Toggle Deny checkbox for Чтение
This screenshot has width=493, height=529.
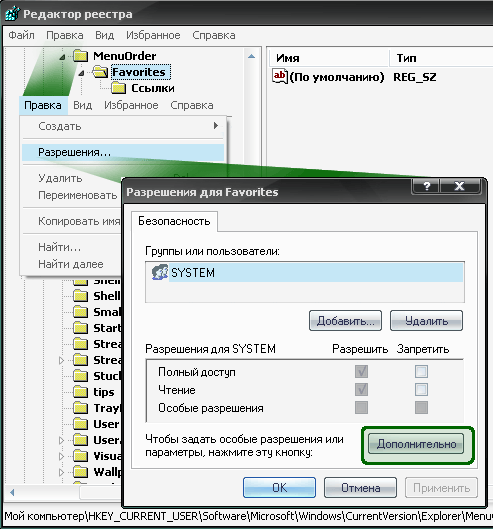(x=421, y=390)
